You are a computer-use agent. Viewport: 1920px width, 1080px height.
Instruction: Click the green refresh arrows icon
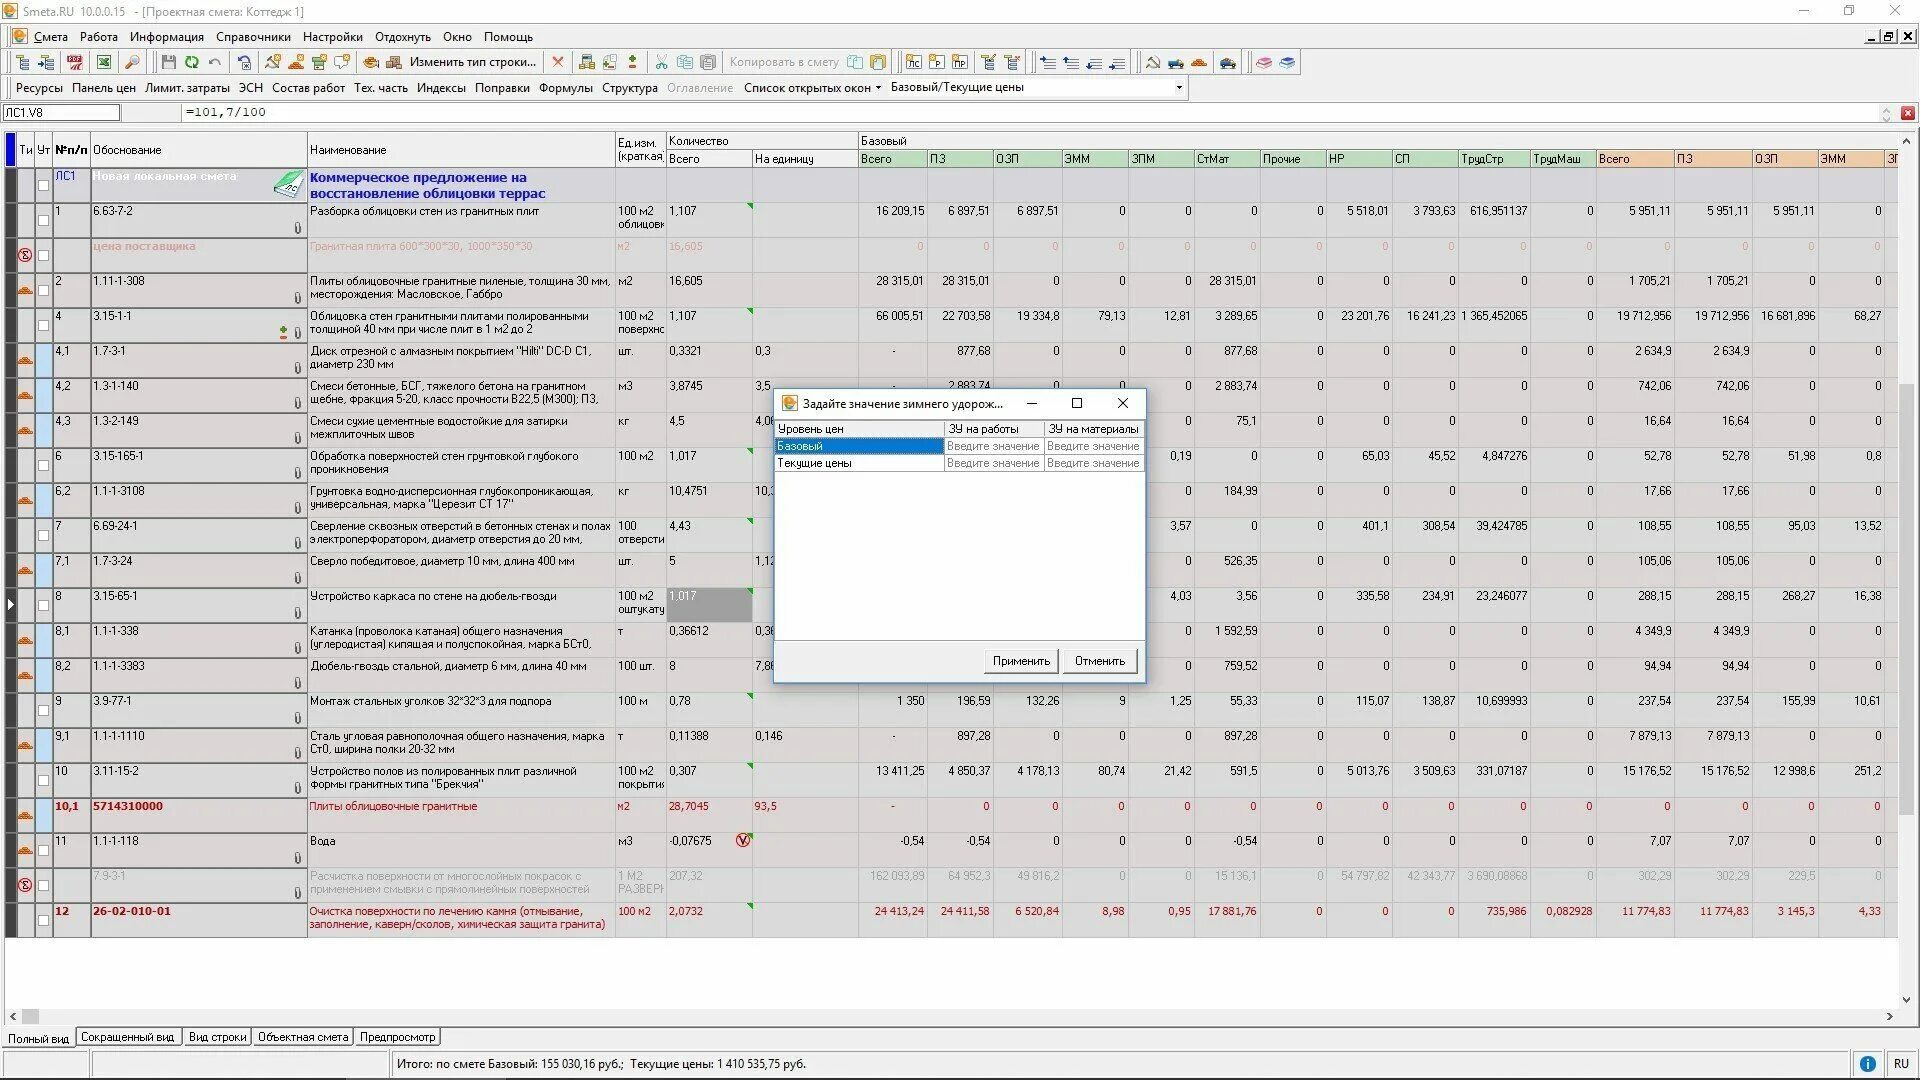pos(191,62)
